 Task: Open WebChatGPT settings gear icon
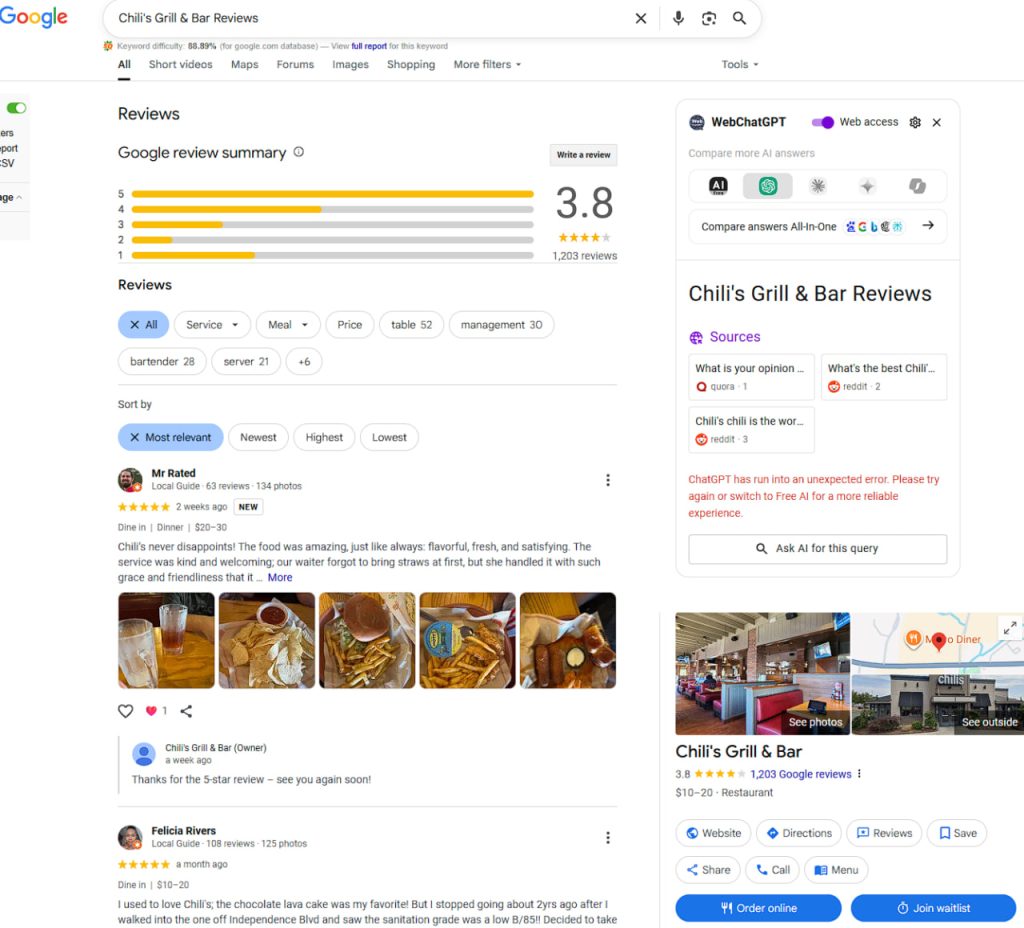tap(915, 122)
